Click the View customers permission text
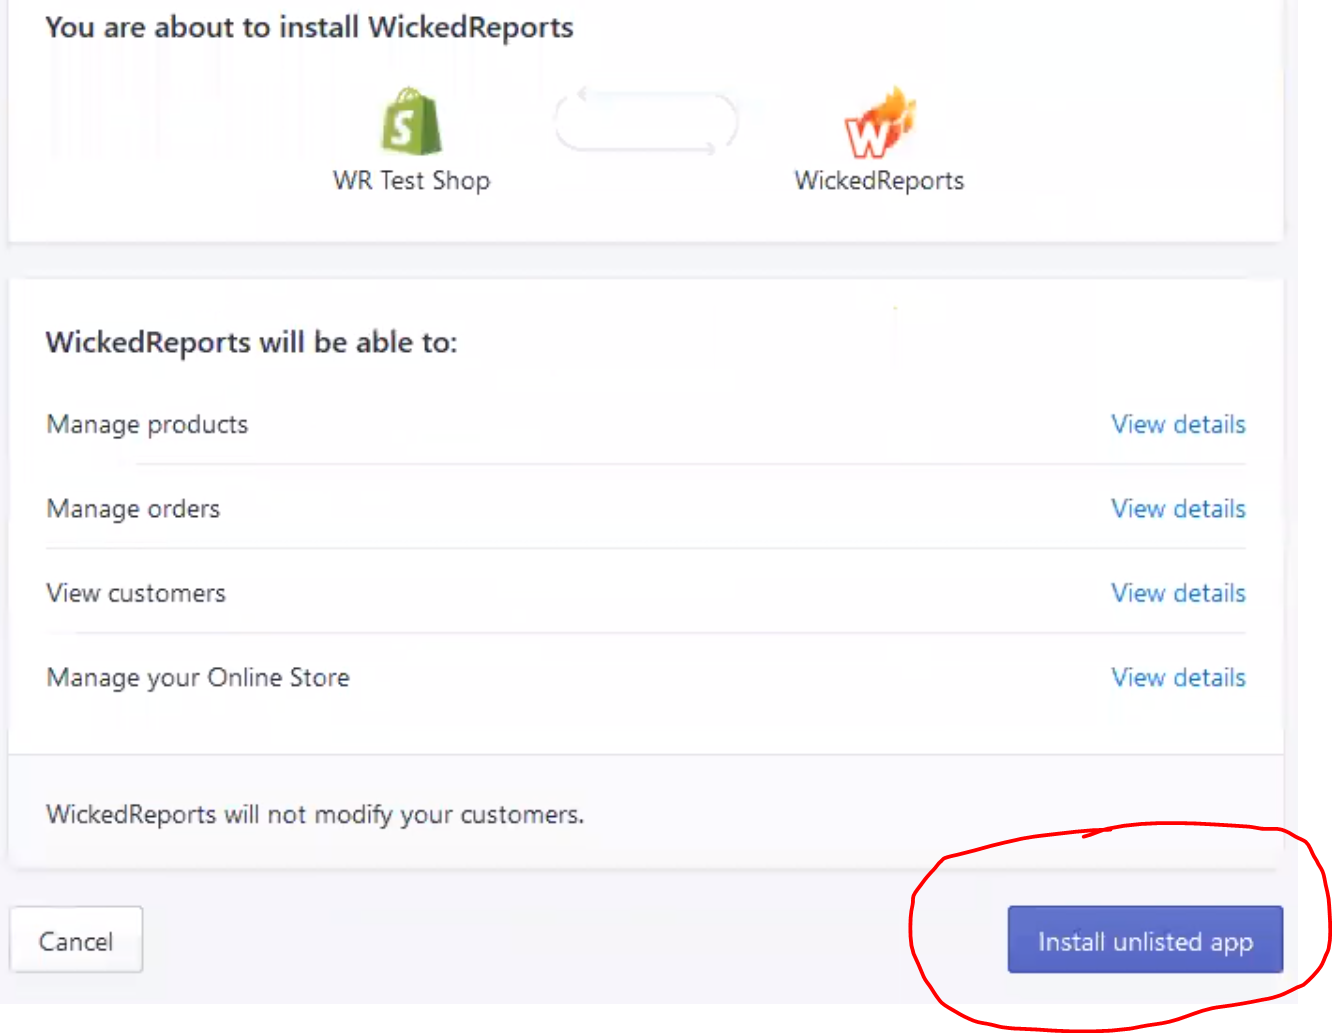1332x1033 pixels. pyautogui.click(x=136, y=593)
